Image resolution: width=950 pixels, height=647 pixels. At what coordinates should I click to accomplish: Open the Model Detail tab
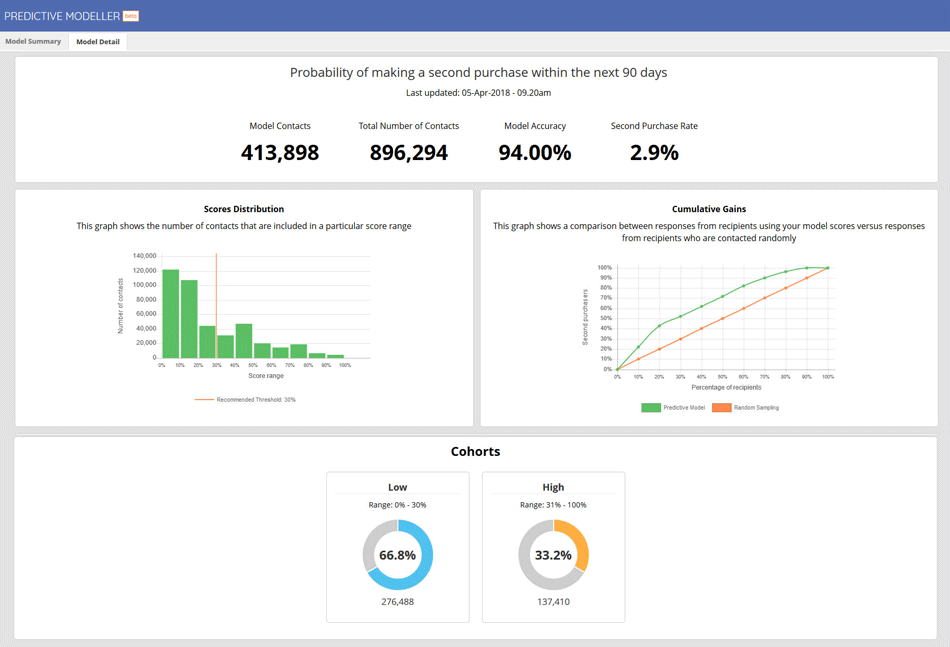click(98, 42)
